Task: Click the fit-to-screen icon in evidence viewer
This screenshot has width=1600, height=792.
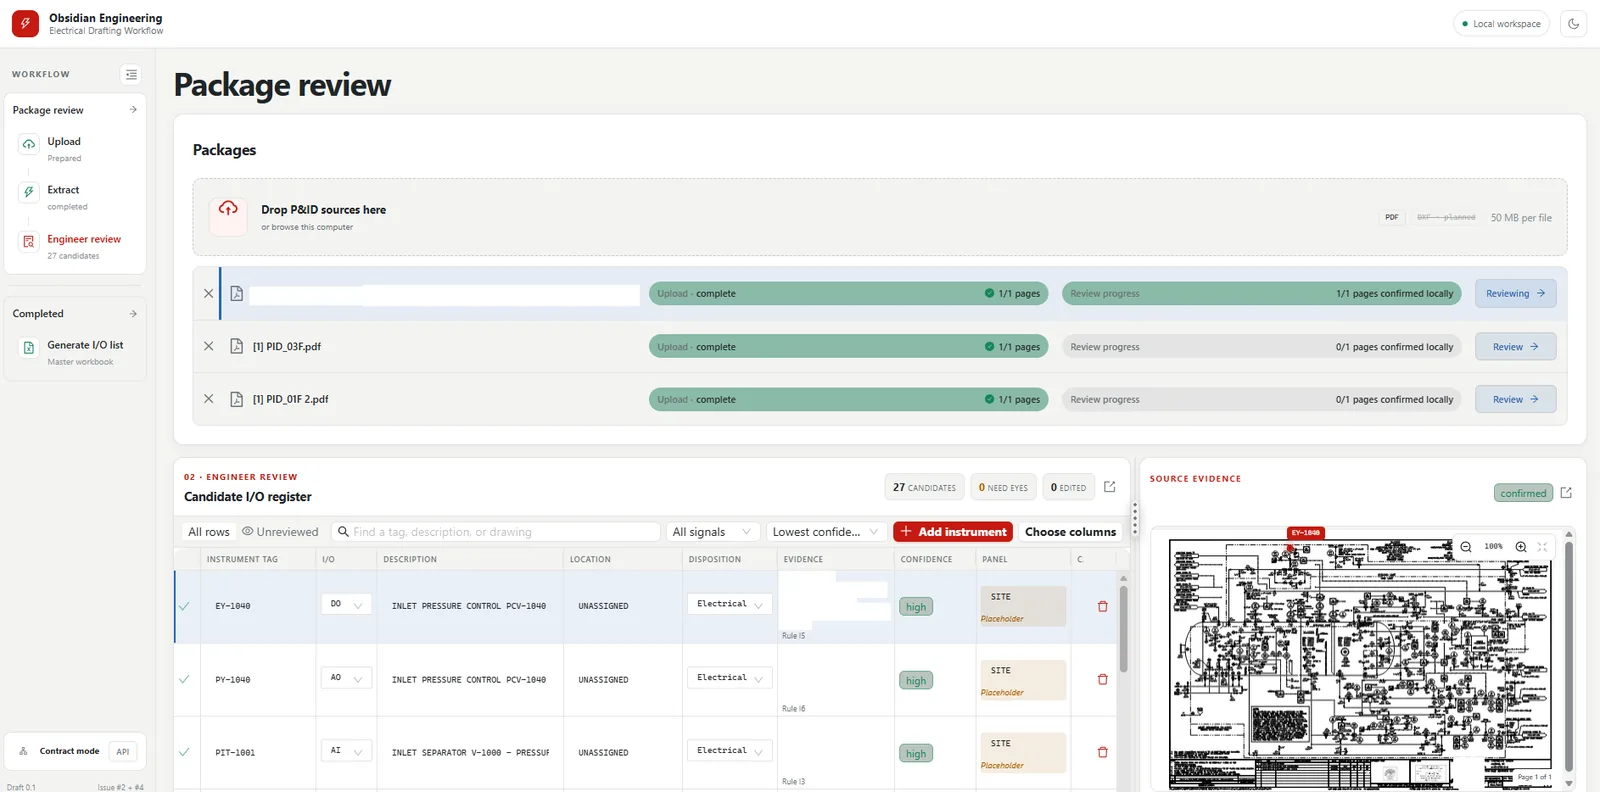Action: (1542, 547)
